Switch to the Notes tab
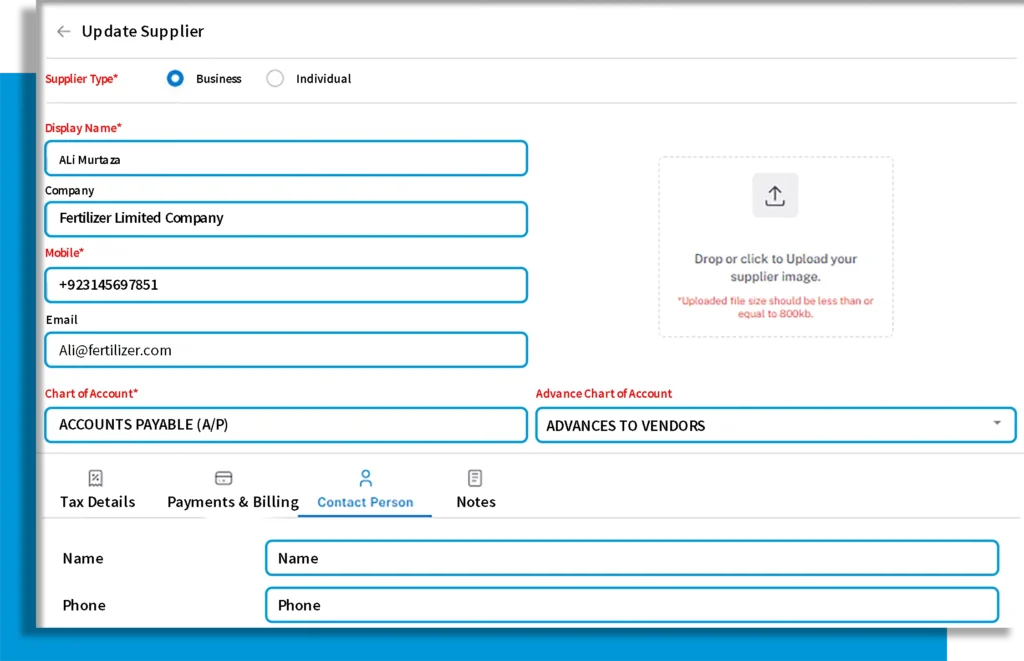1024x661 pixels. point(475,491)
